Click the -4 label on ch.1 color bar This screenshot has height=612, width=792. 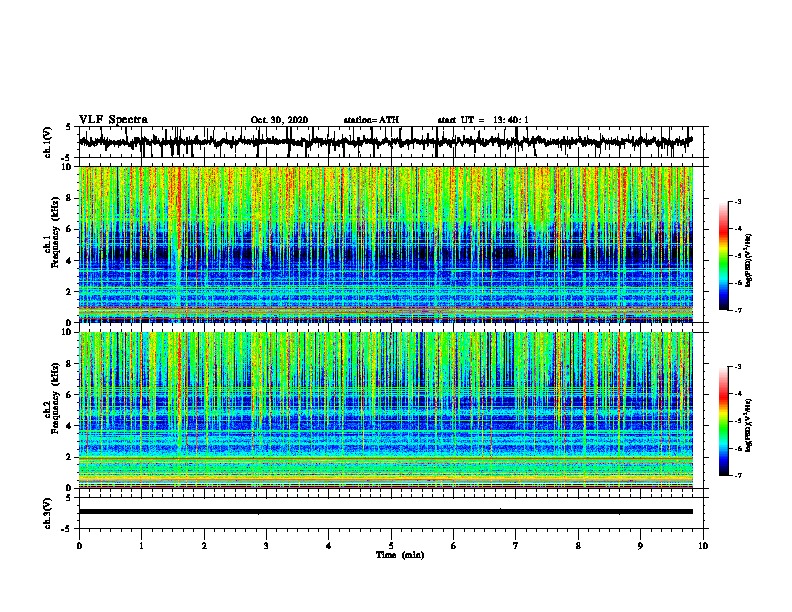click(738, 229)
